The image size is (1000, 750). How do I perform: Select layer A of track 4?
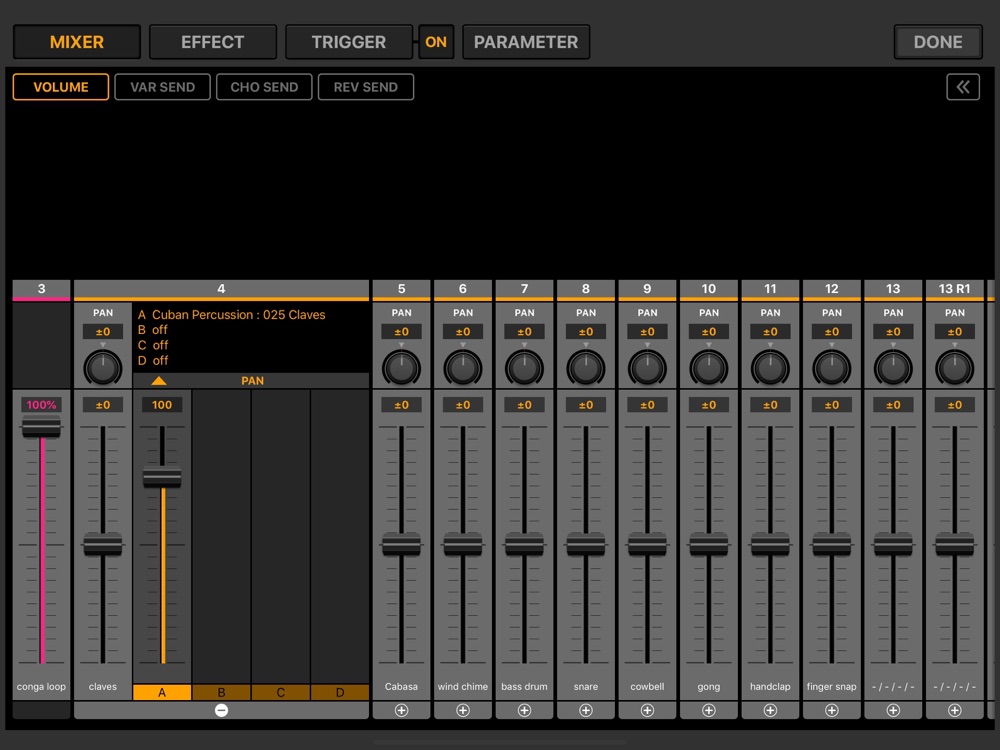tap(162, 692)
